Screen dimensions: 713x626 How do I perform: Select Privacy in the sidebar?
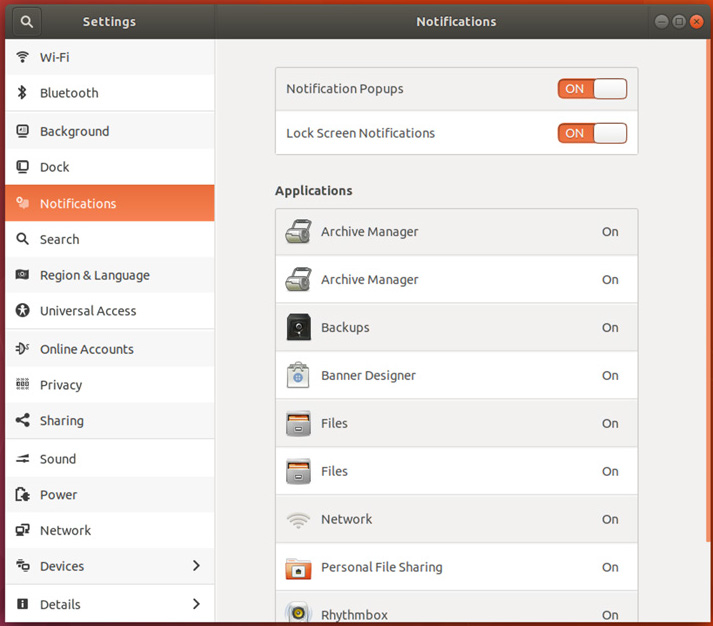coord(61,385)
